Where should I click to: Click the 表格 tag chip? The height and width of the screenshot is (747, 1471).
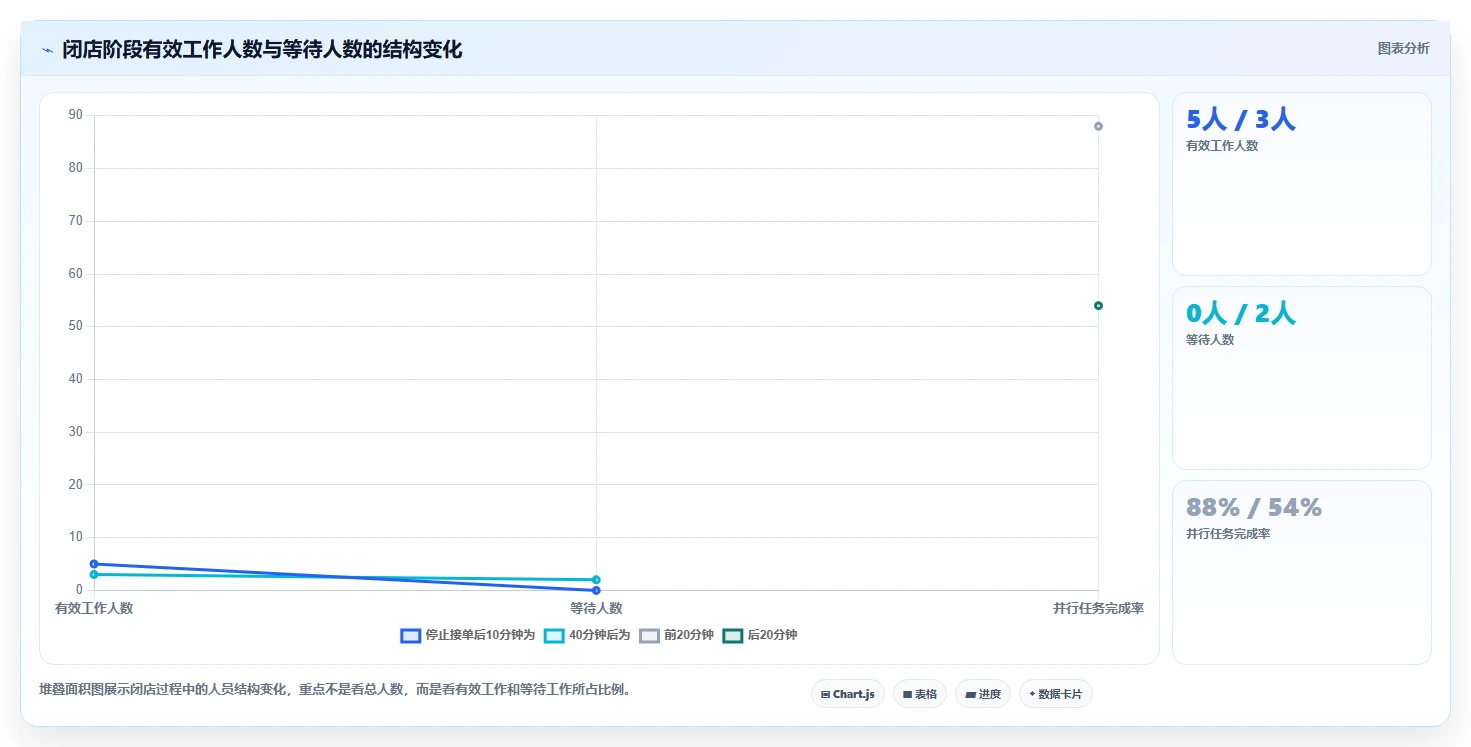coord(920,694)
